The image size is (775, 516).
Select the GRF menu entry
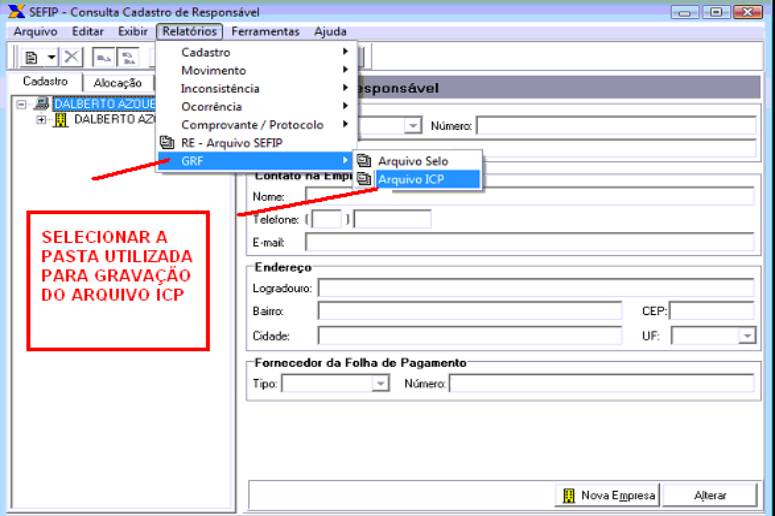click(256, 161)
